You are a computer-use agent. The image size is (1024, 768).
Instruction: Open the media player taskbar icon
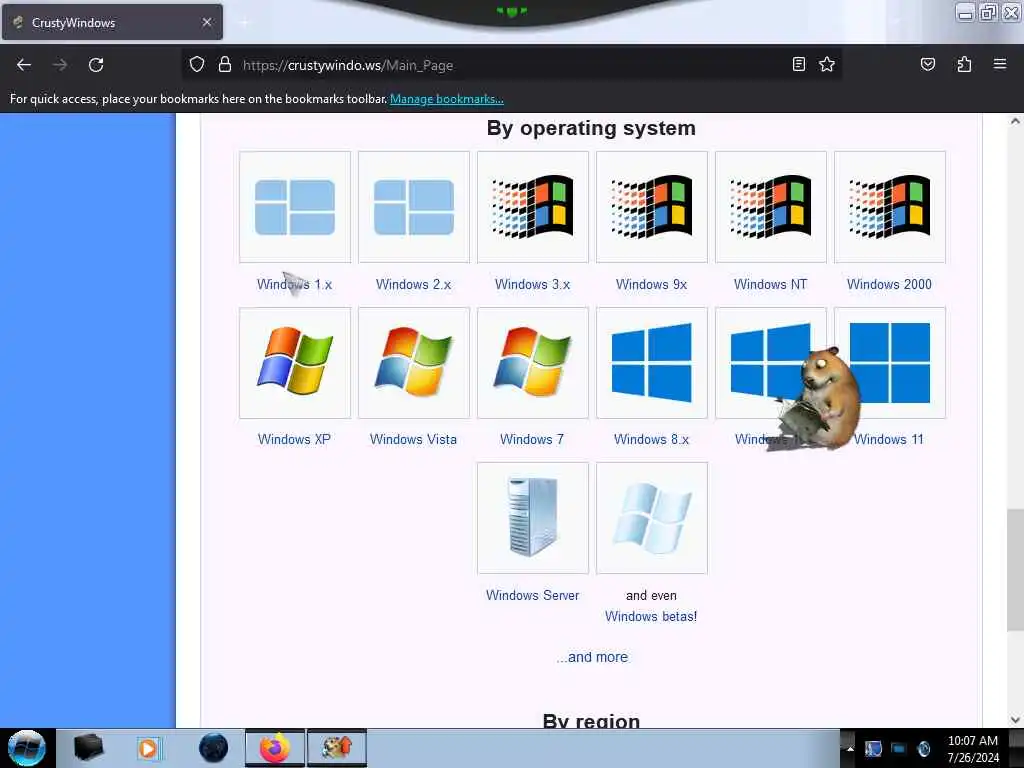[x=149, y=748]
